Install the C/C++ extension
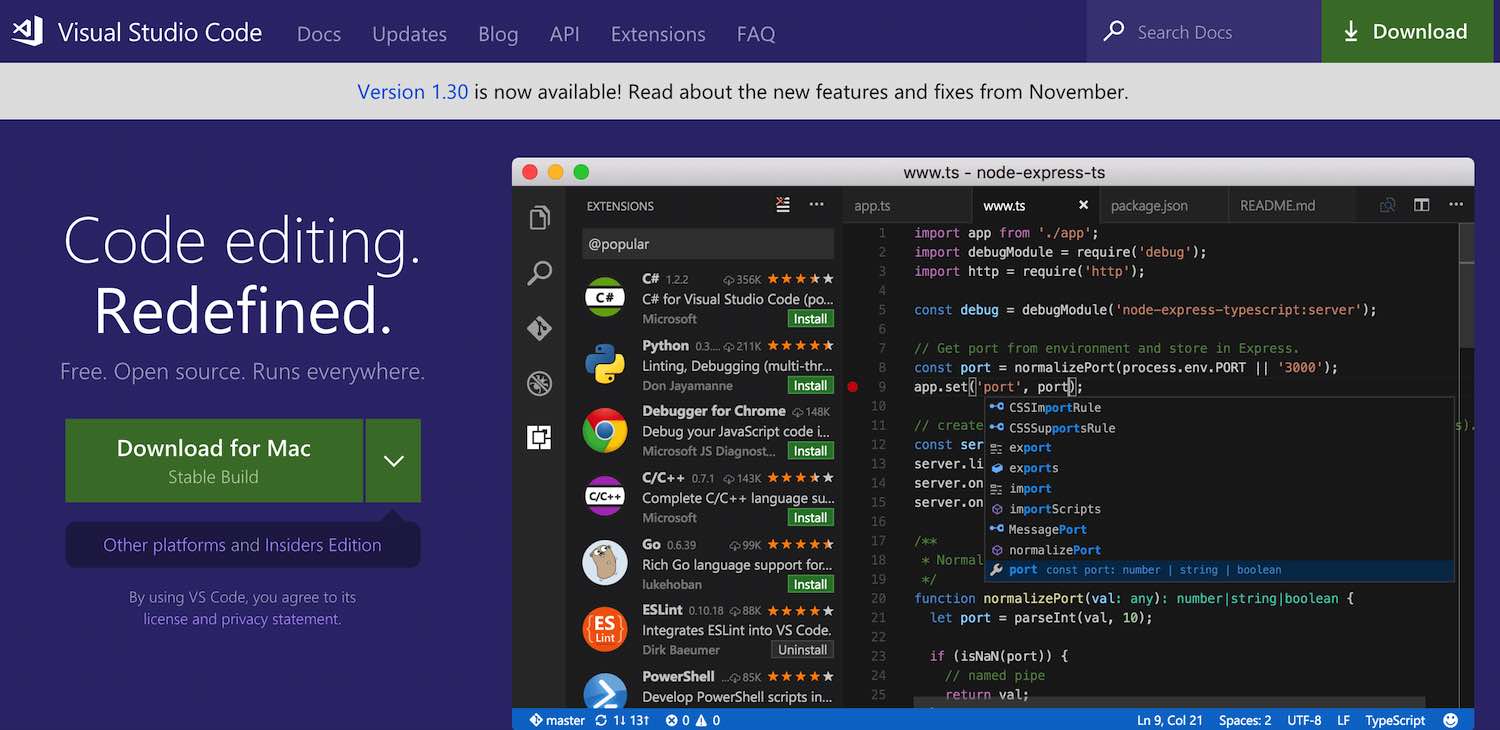 [810, 517]
